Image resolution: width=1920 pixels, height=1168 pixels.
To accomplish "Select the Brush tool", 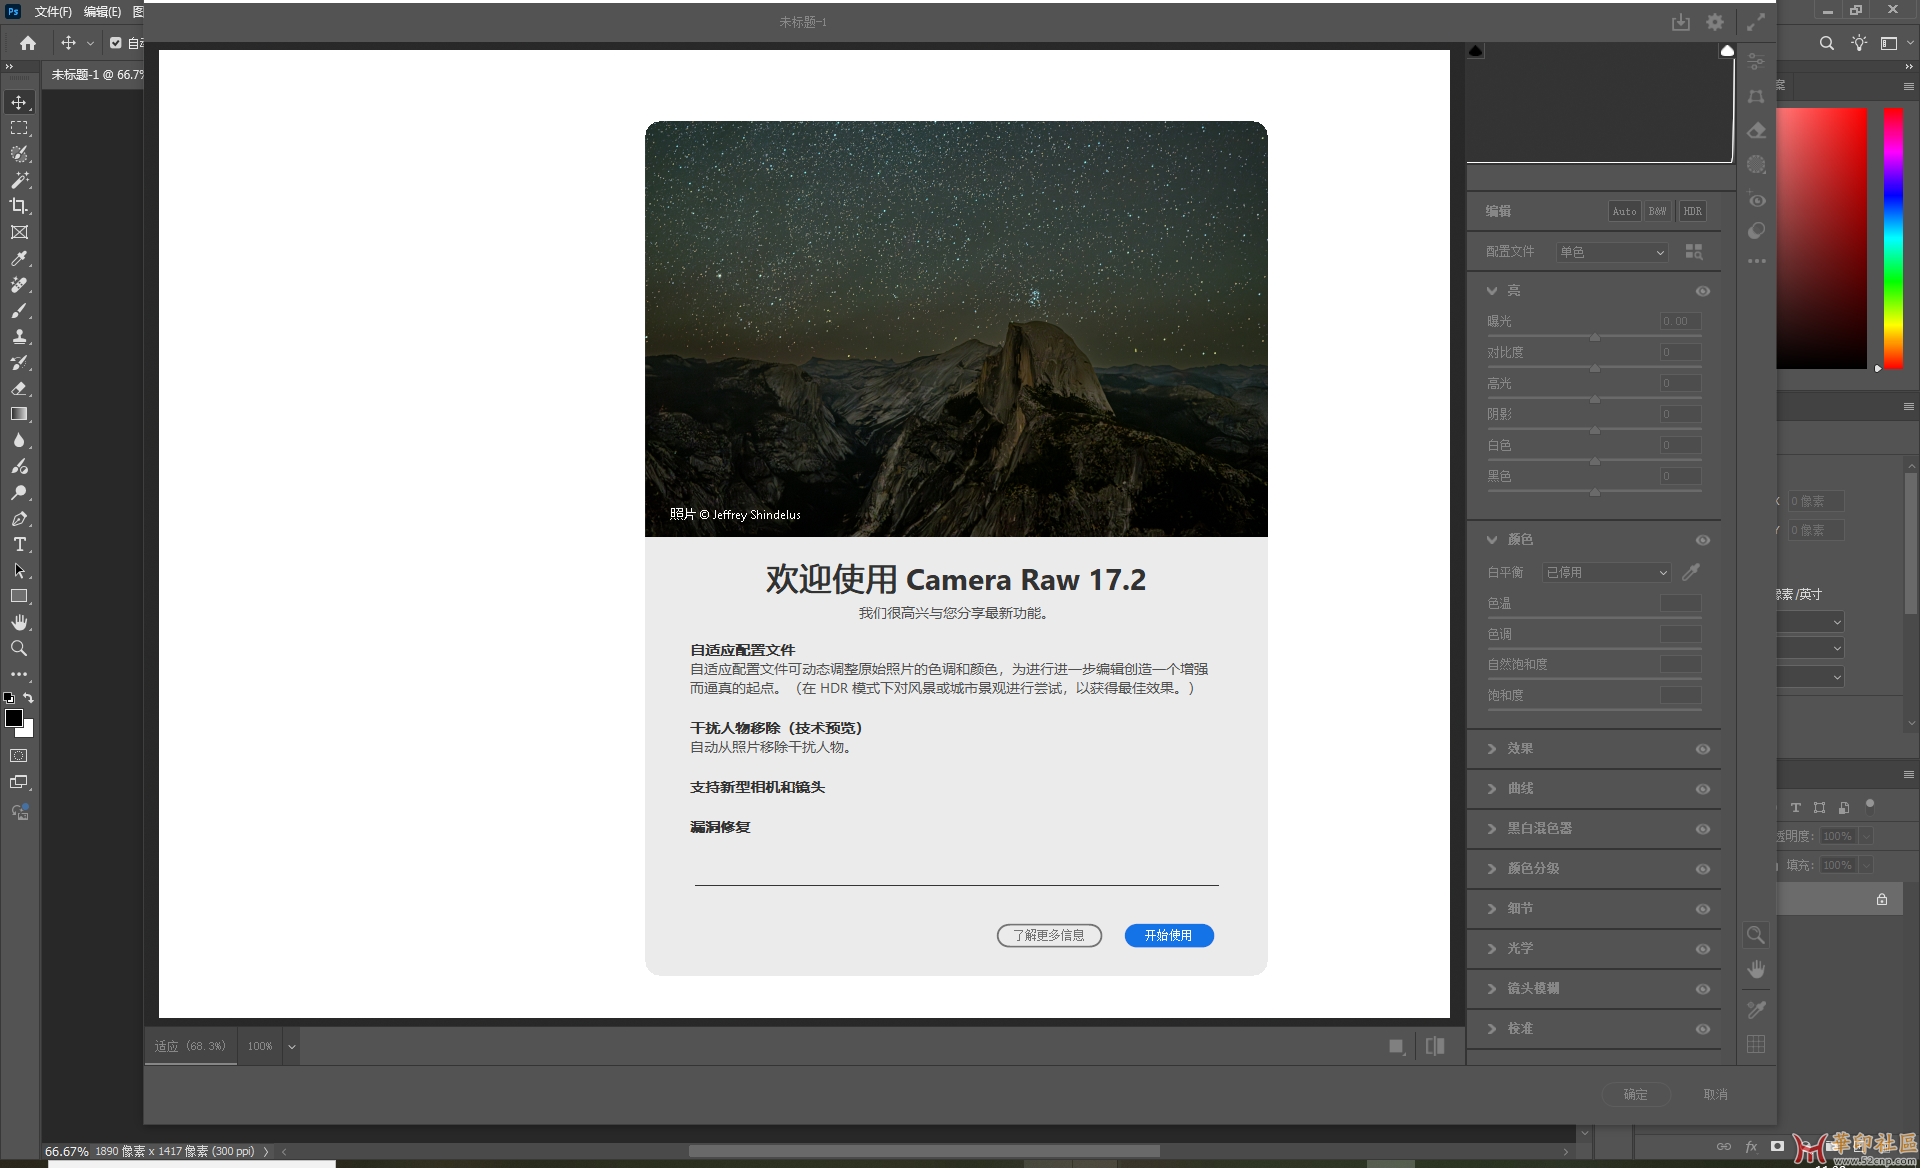I will (x=19, y=310).
